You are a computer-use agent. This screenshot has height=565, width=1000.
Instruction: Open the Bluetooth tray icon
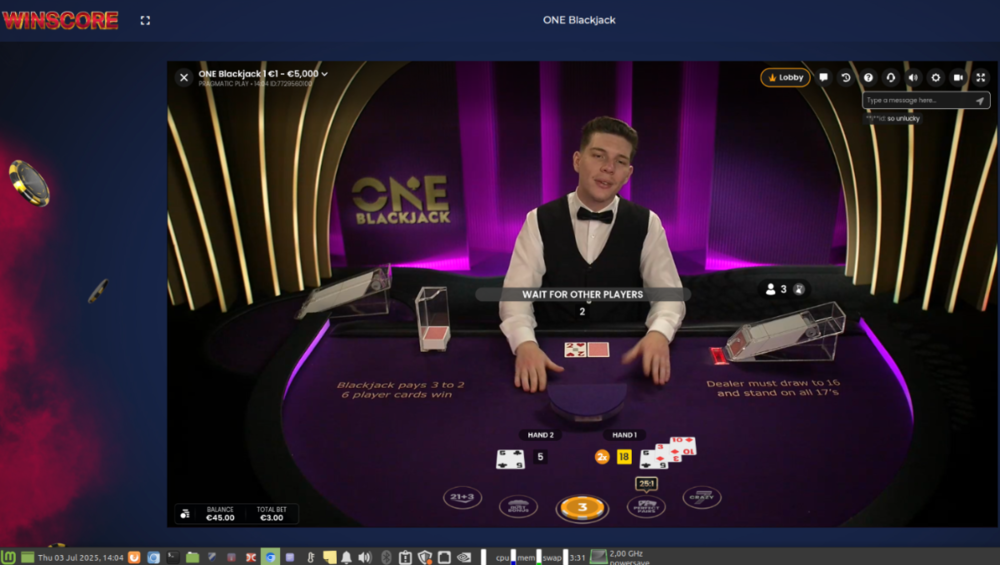tap(386, 557)
